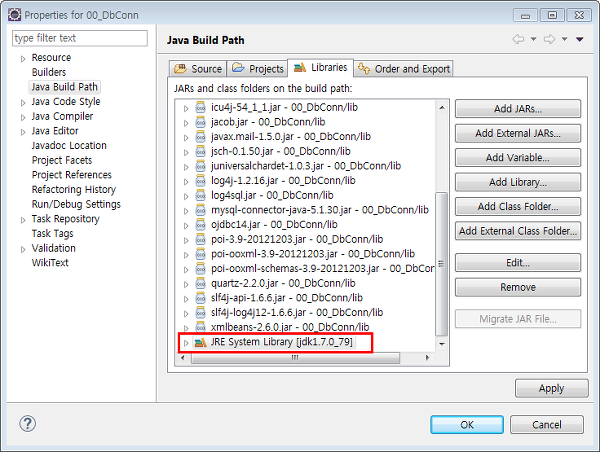Click the Add Variable... button

518,158
